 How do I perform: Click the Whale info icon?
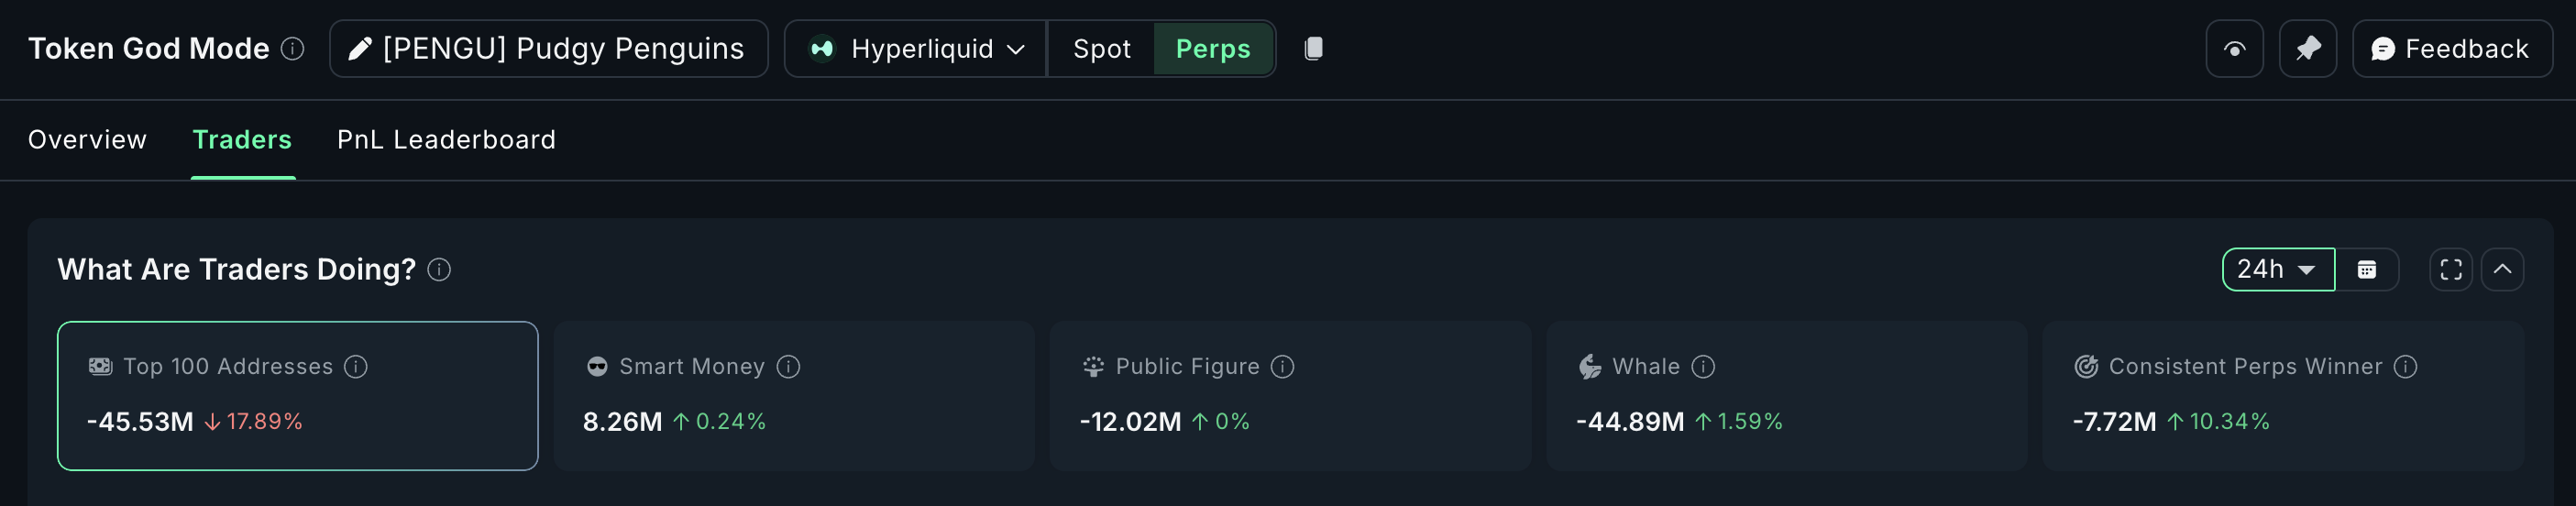pos(1703,367)
